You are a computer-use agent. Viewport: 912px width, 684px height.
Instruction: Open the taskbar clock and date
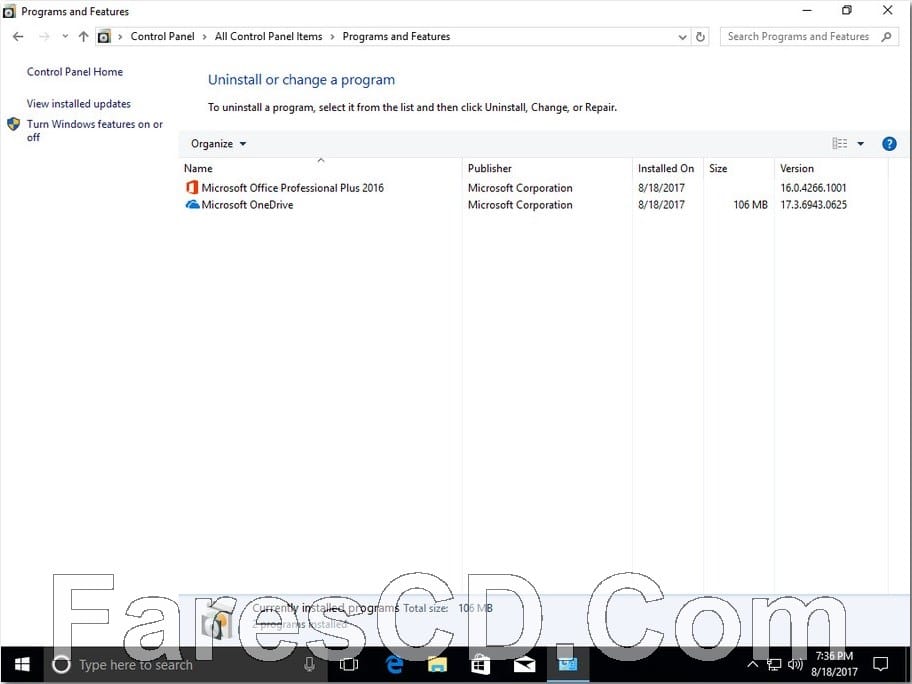coord(834,664)
